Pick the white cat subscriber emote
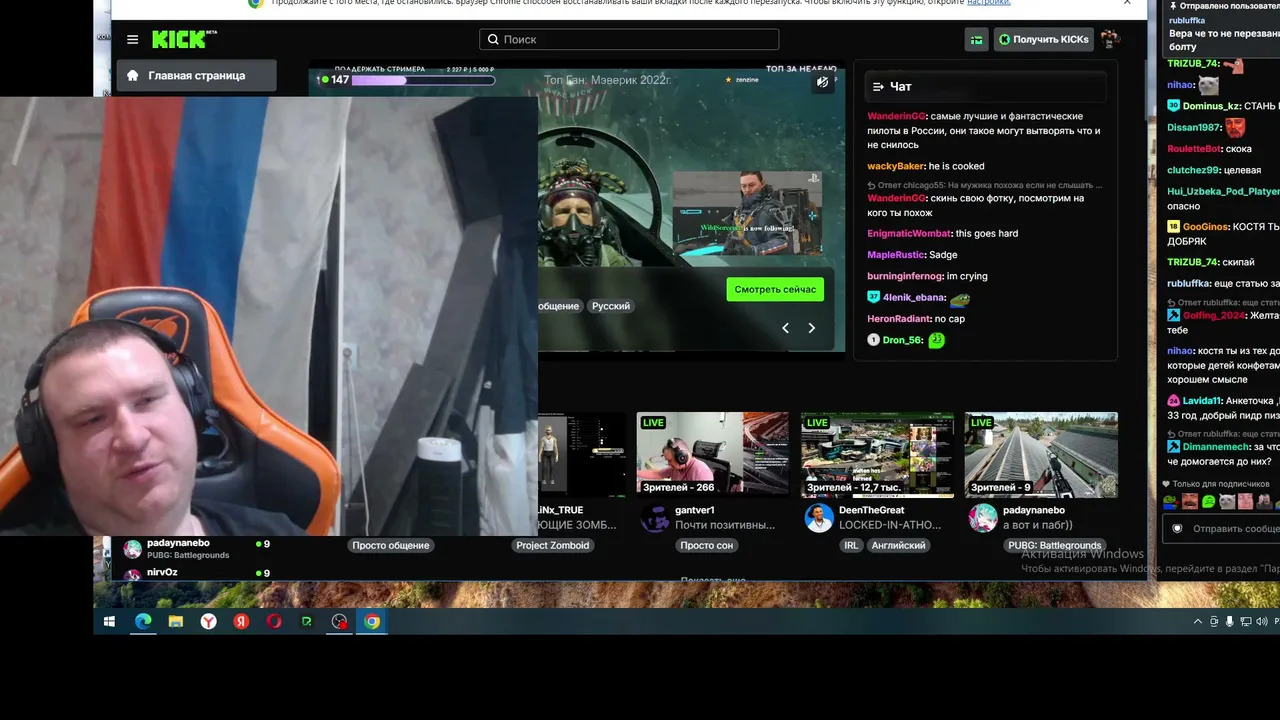1280x720 pixels. tap(1227, 502)
